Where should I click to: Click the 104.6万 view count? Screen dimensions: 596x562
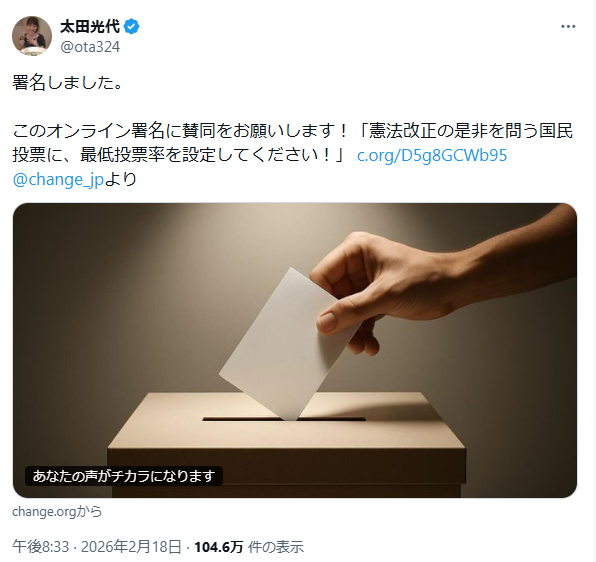219,547
